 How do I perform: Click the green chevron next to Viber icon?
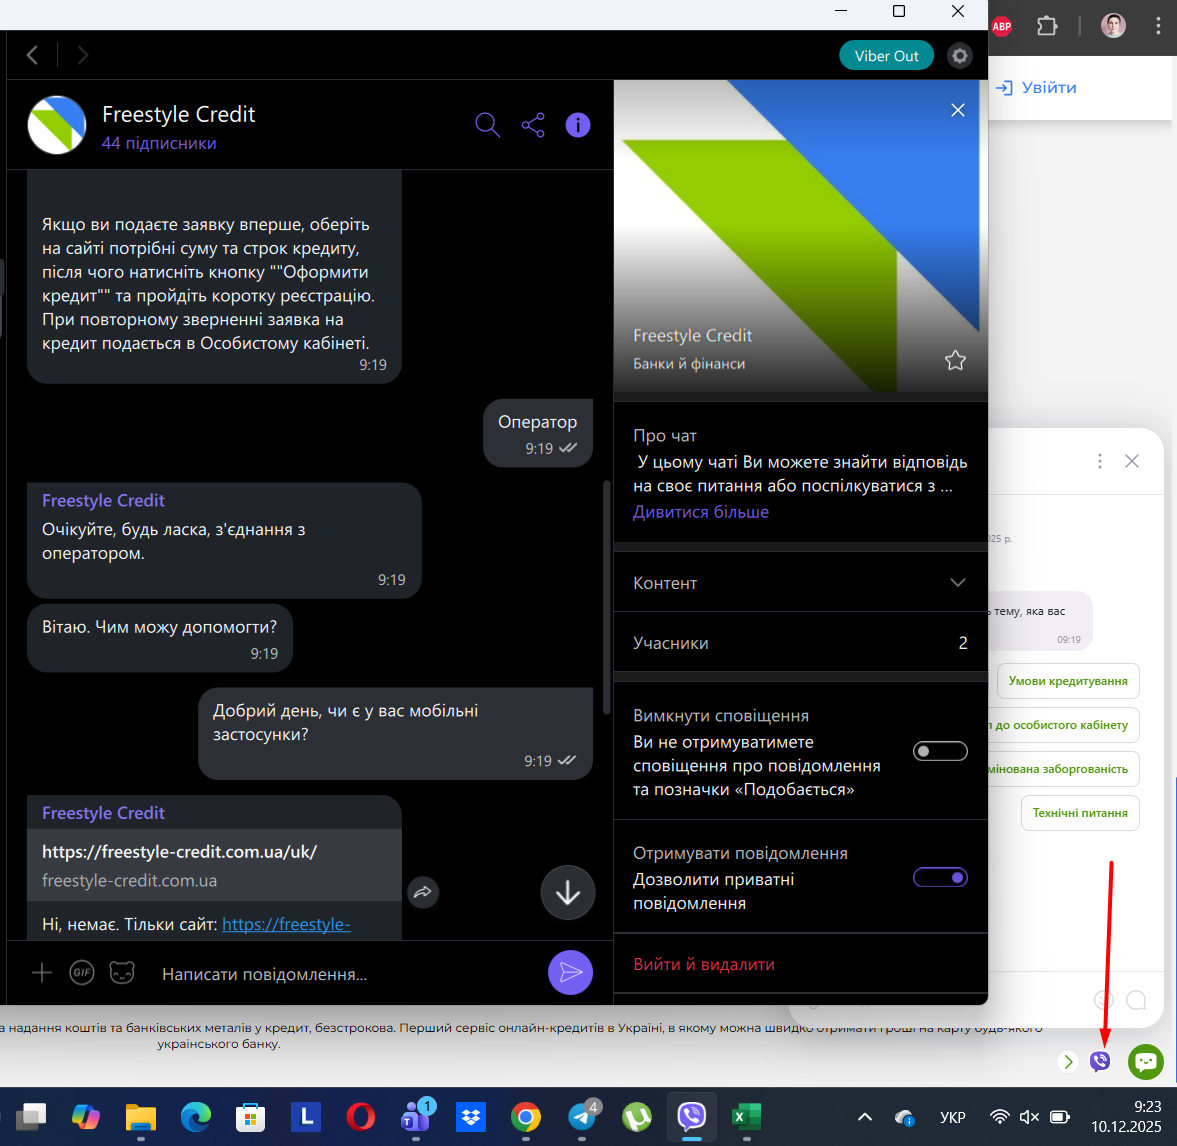(1067, 1061)
